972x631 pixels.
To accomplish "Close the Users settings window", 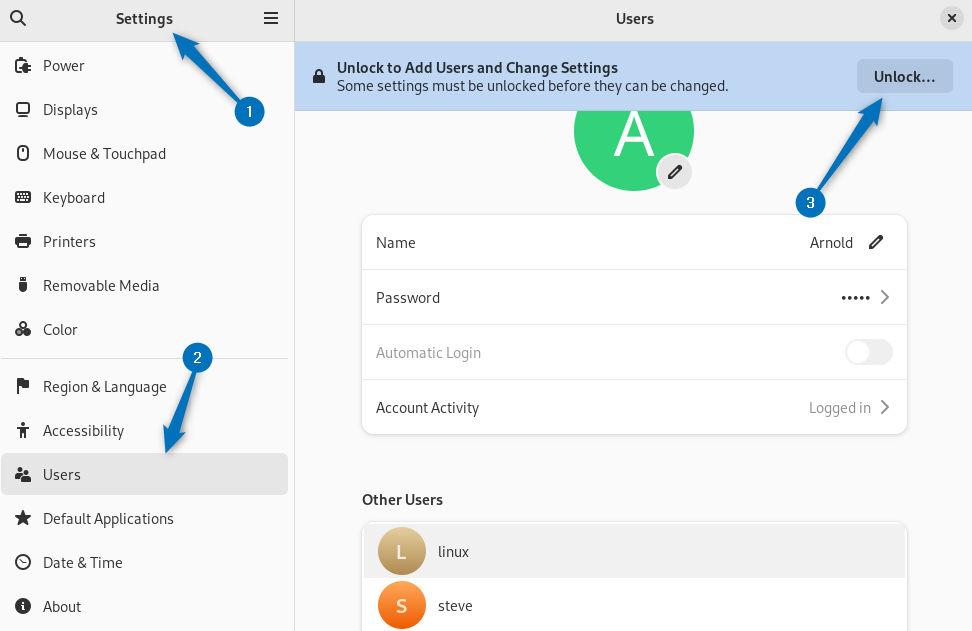I will click(951, 18).
